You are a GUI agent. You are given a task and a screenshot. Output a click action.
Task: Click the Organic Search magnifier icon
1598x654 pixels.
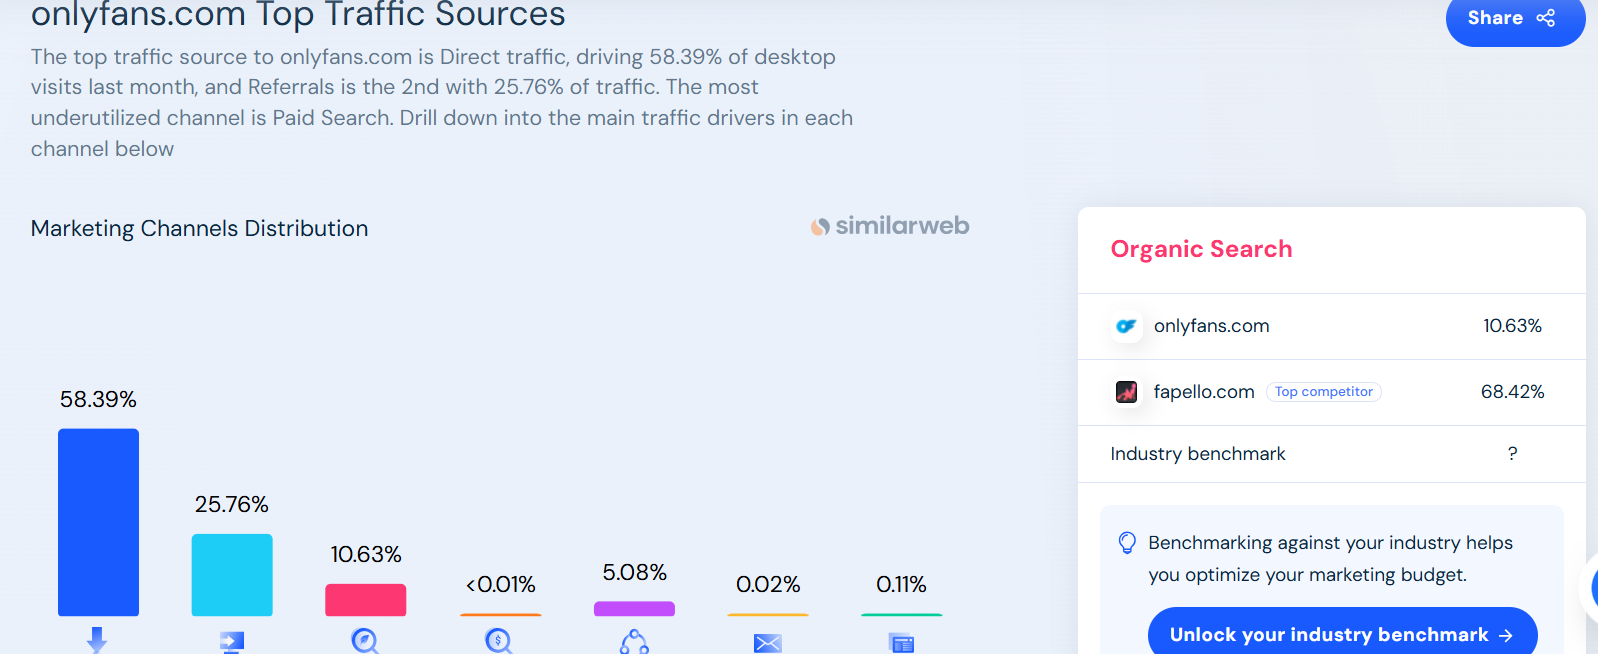pyautogui.click(x=365, y=641)
